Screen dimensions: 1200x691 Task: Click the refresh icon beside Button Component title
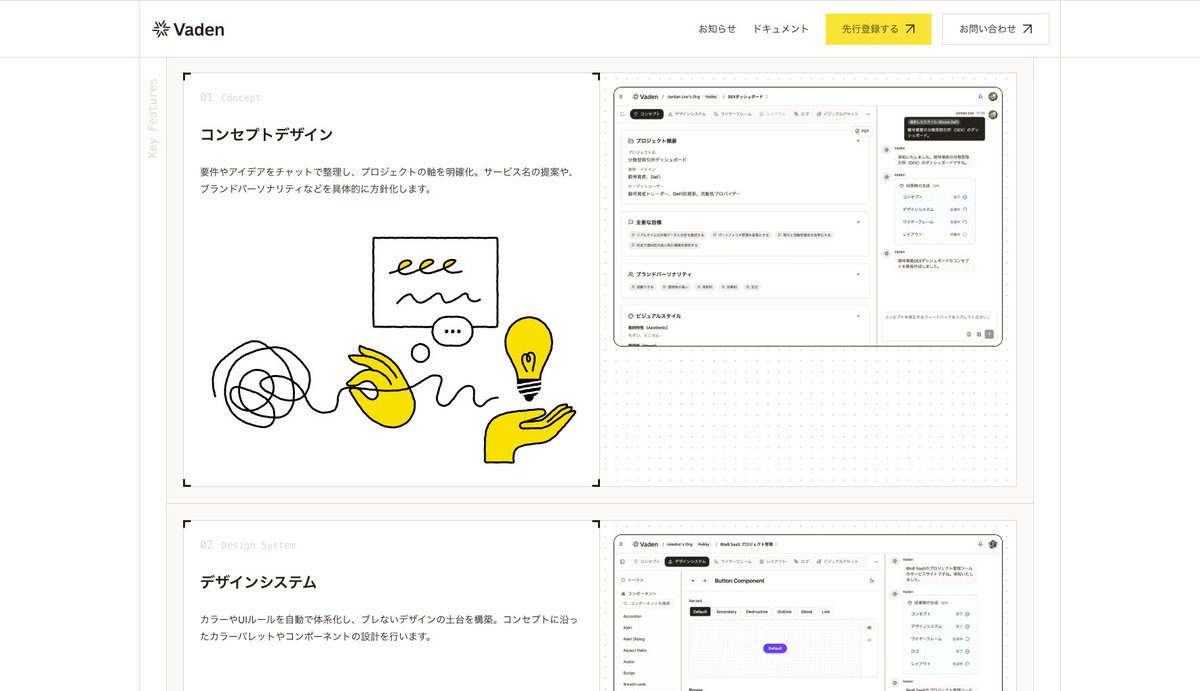[871, 581]
